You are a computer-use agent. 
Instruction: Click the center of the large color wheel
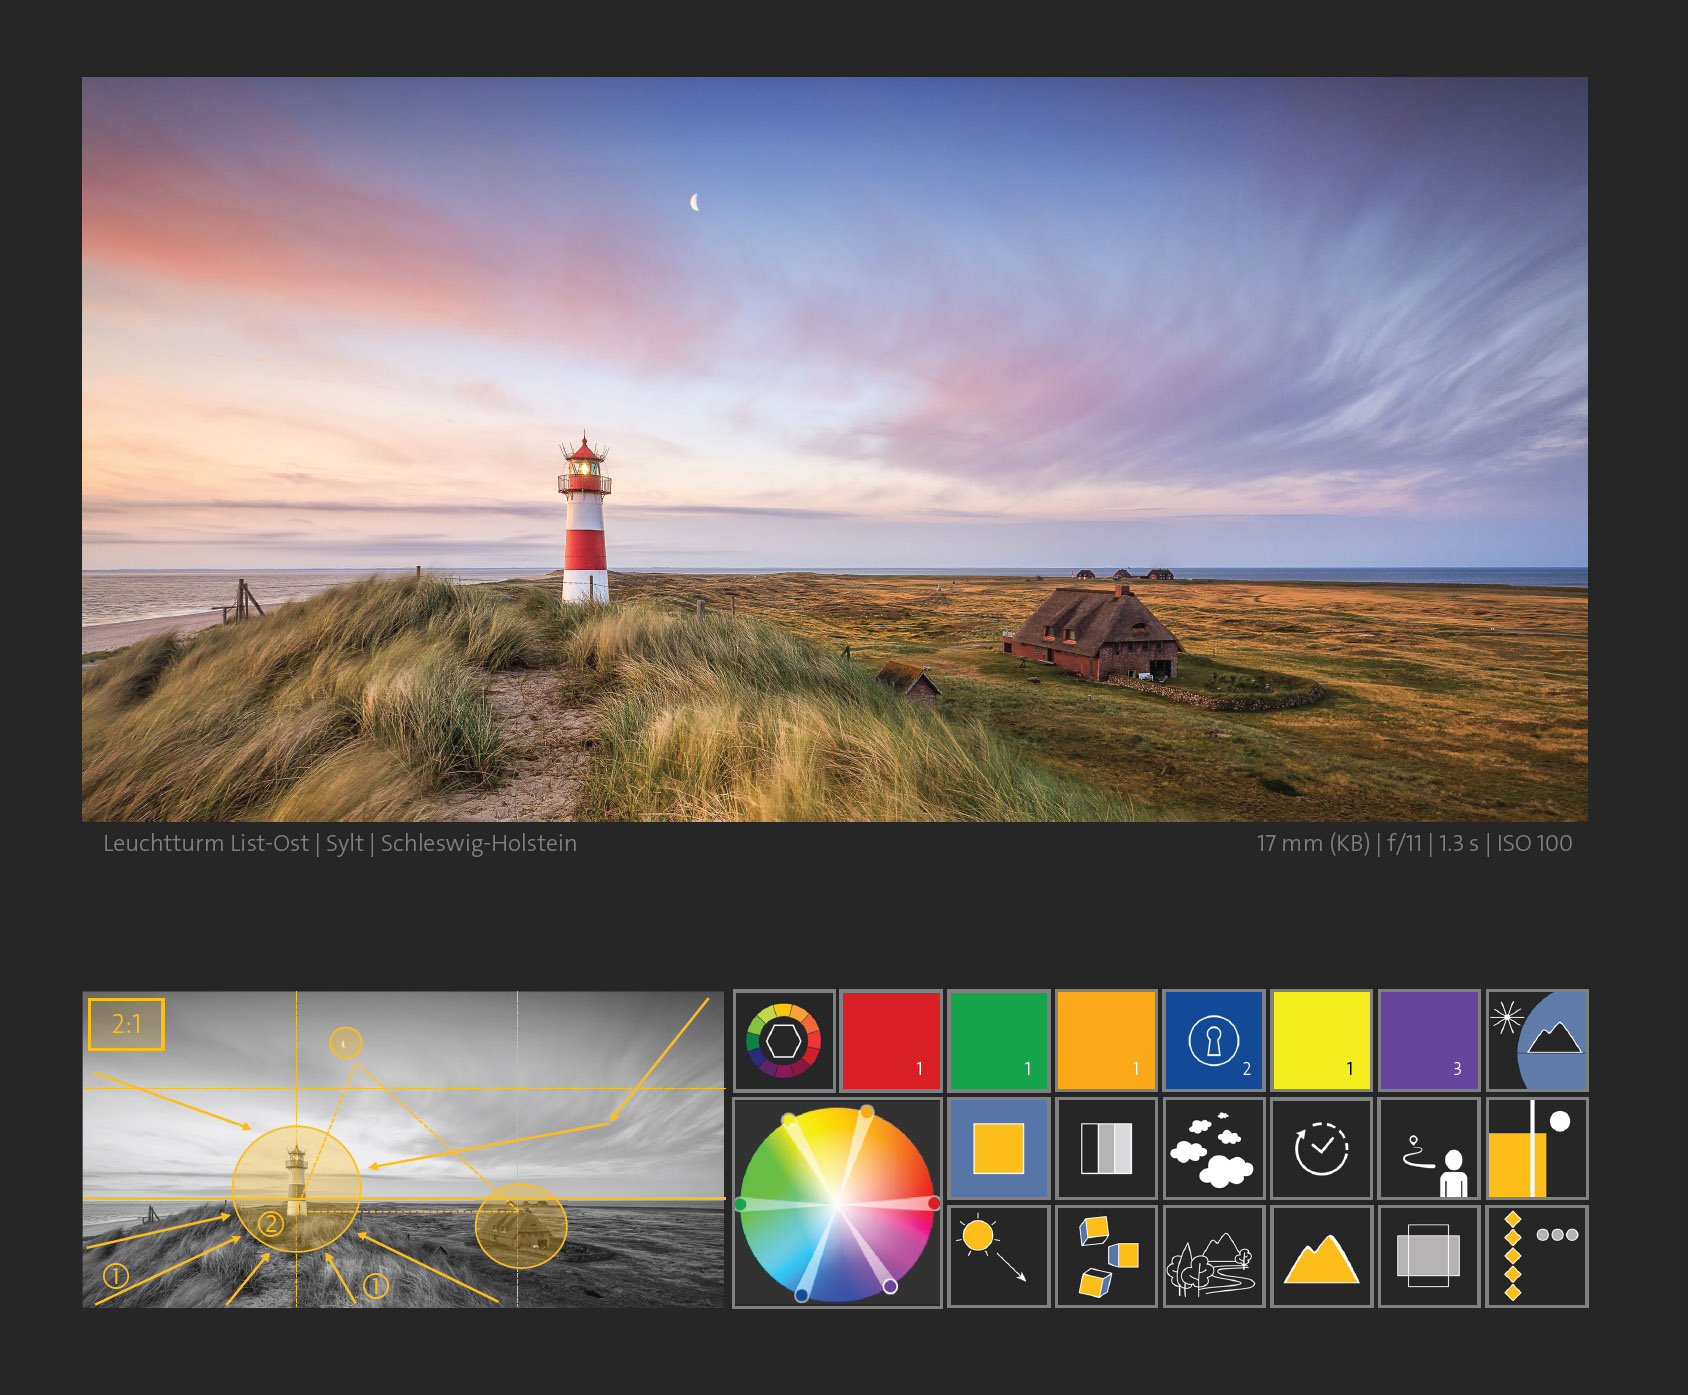838,1204
